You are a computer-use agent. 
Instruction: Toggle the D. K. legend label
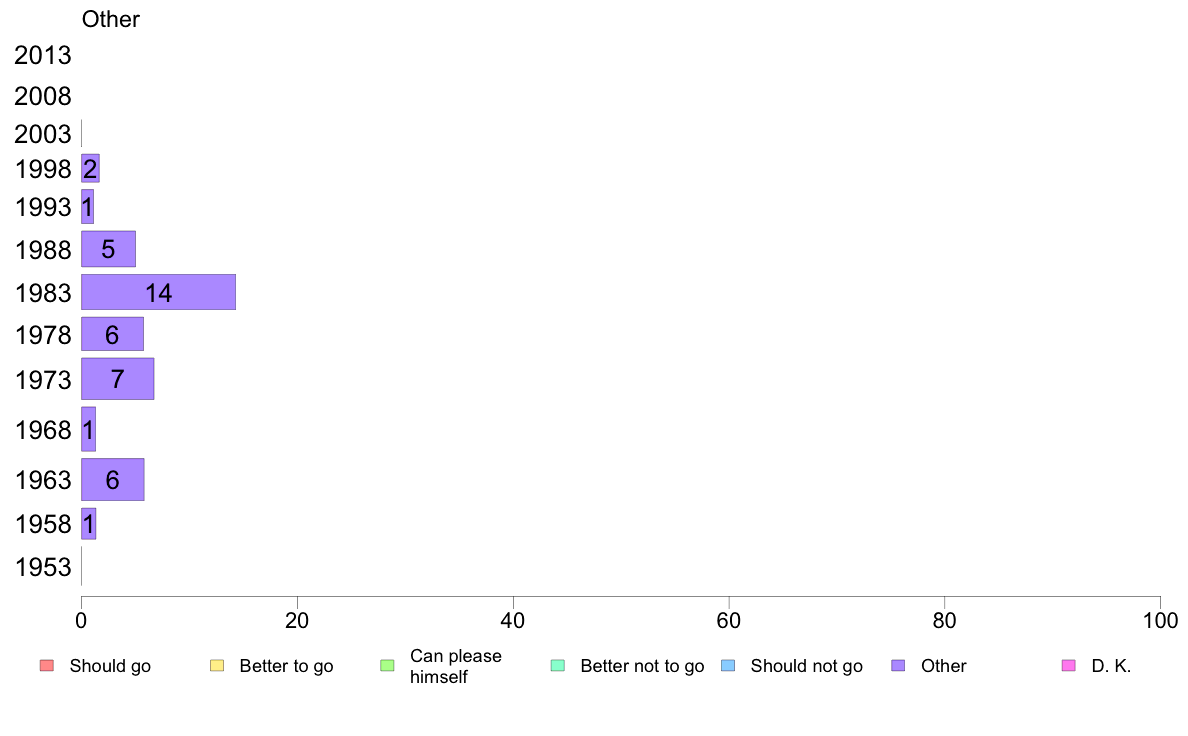(1111, 666)
